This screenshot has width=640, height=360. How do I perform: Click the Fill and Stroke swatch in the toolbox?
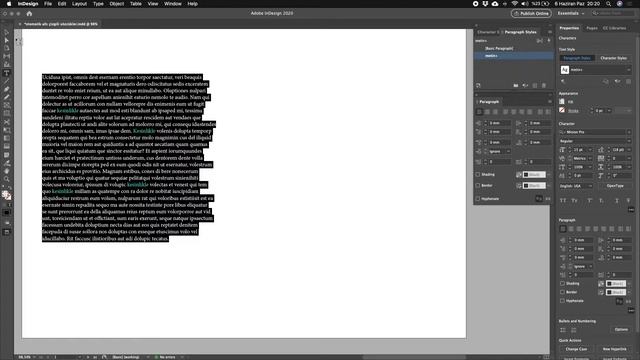(x=6, y=196)
